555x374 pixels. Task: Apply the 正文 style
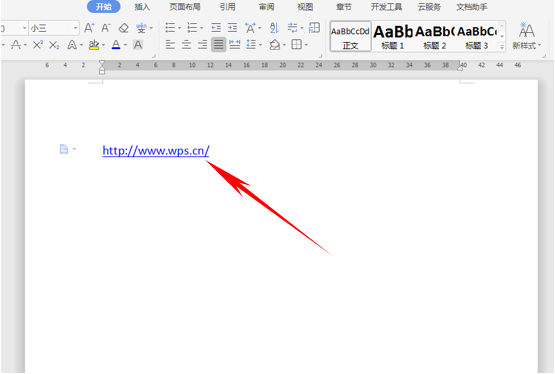[x=350, y=36]
